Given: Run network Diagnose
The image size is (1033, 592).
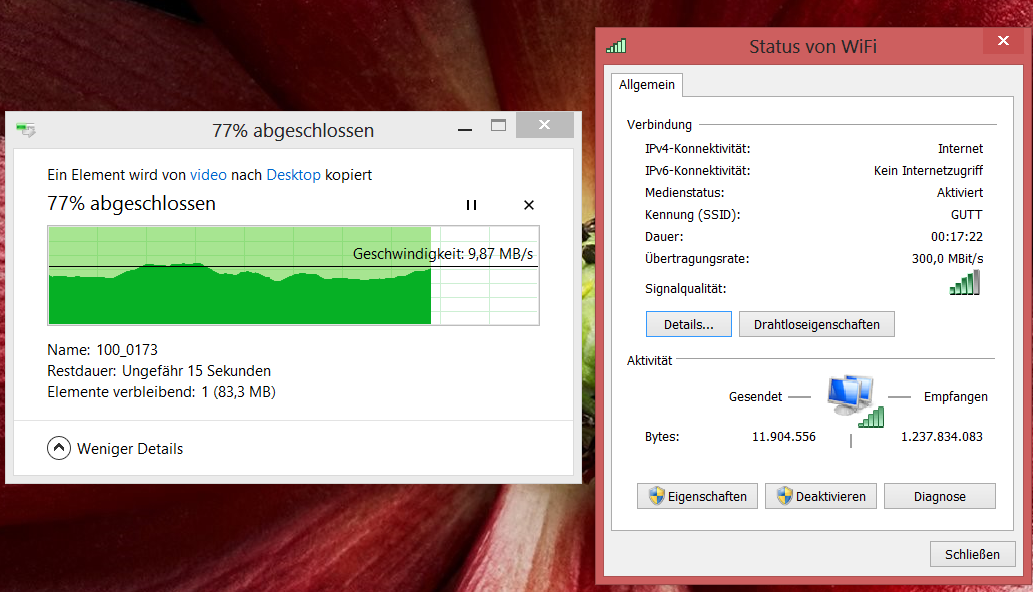Looking at the screenshot, I should point(939,496).
